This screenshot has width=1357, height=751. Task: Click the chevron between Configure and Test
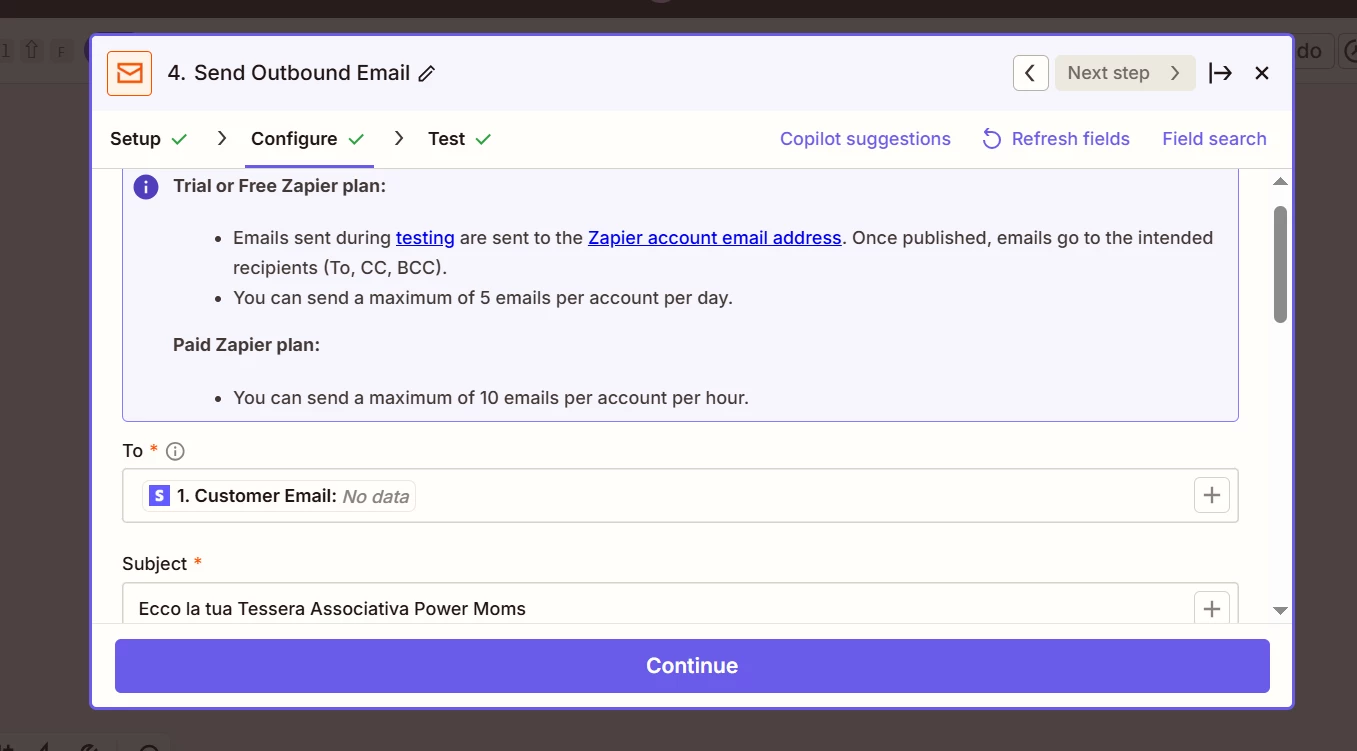click(x=399, y=138)
